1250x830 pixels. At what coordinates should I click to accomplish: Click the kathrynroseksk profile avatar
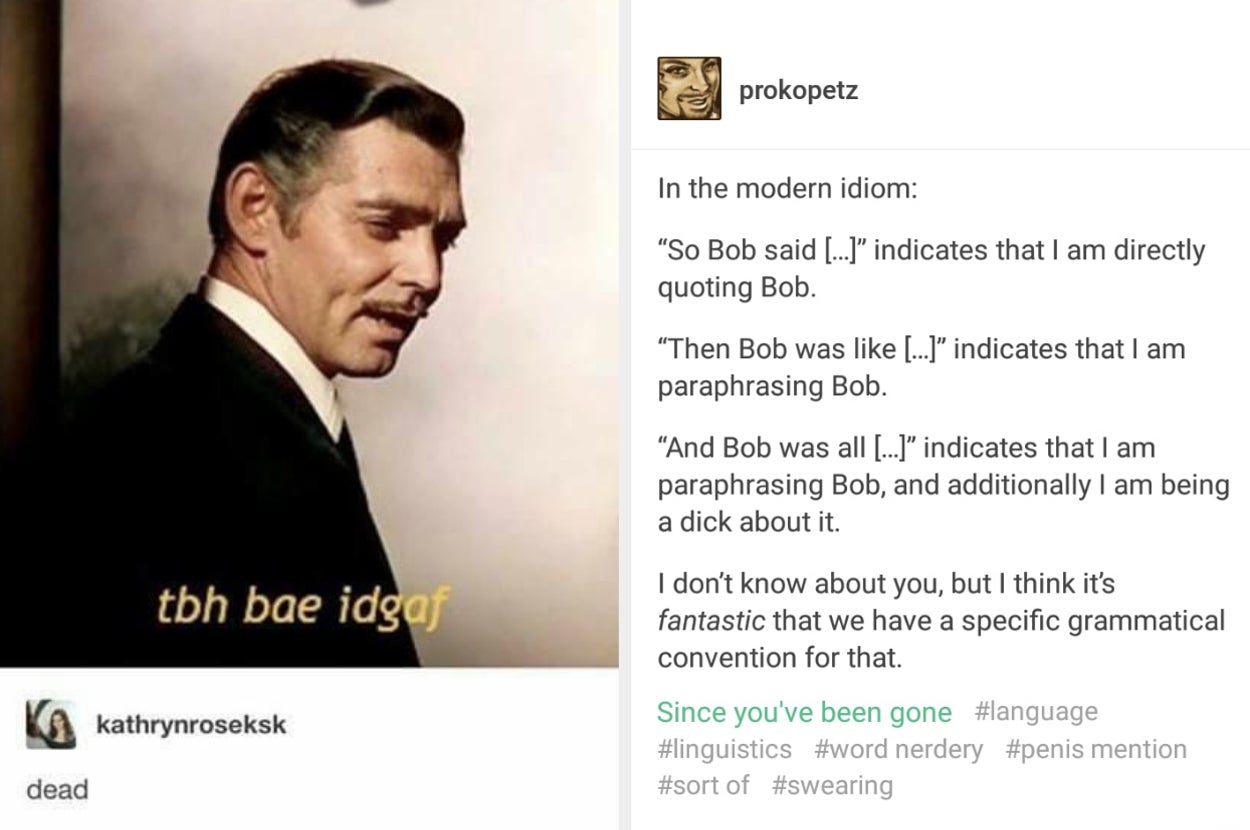51,723
